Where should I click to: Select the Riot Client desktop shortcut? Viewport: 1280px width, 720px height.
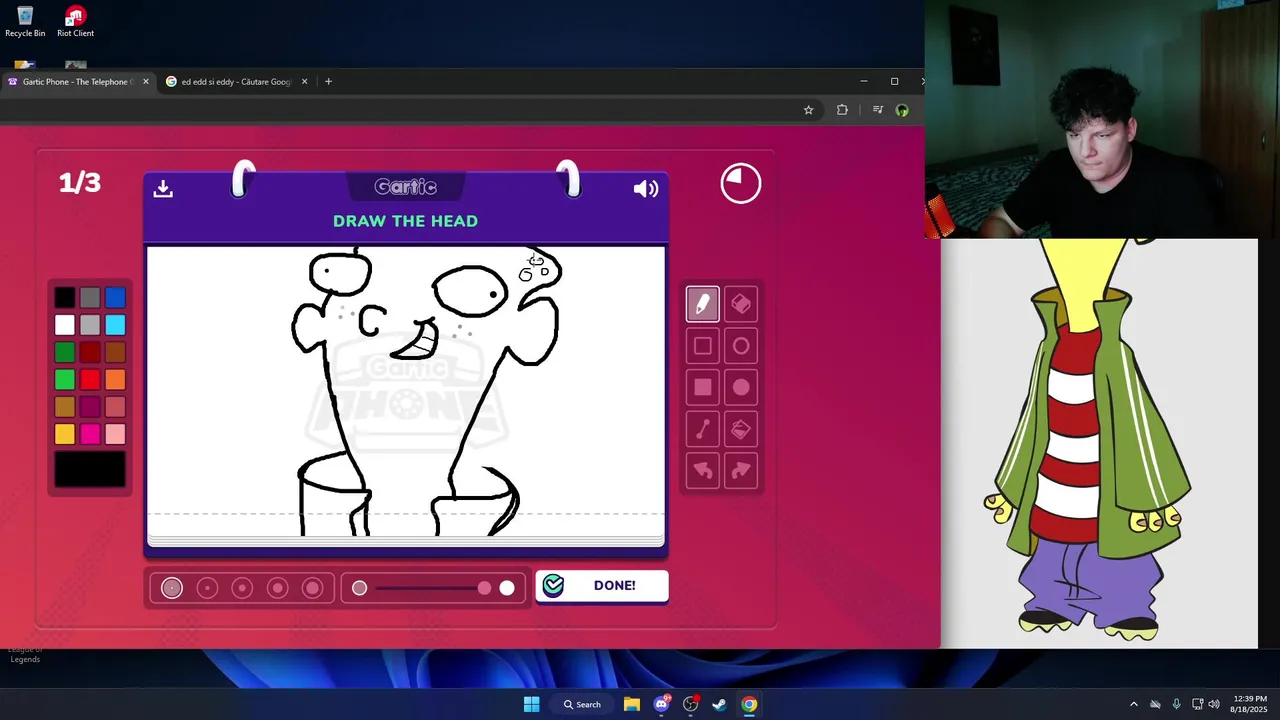(75, 21)
